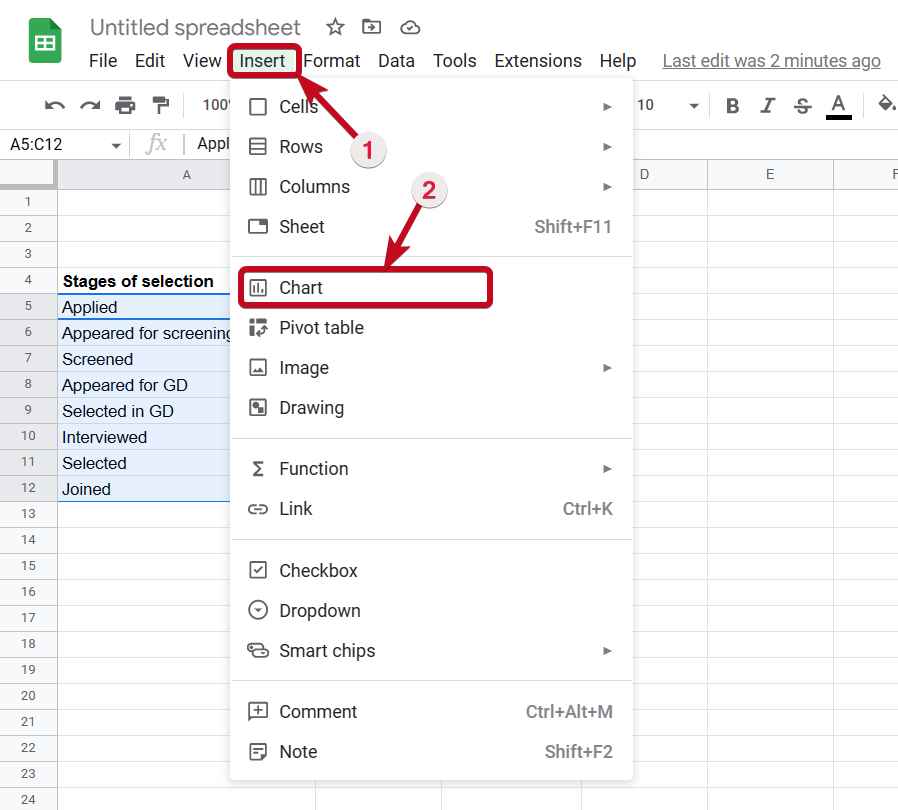Image resolution: width=898 pixels, height=810 pixels.
Task: Choose Sheet from the Insert menu
Action: (x=431, y=227)
